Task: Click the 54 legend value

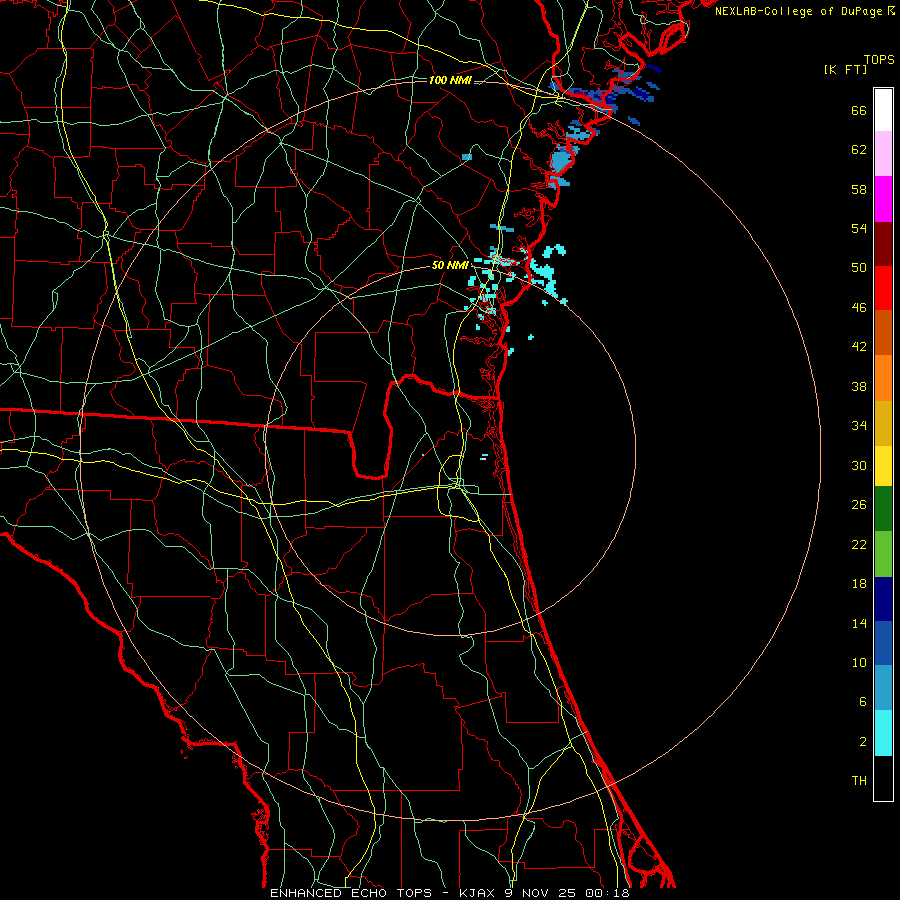Action: coord(859,228)
